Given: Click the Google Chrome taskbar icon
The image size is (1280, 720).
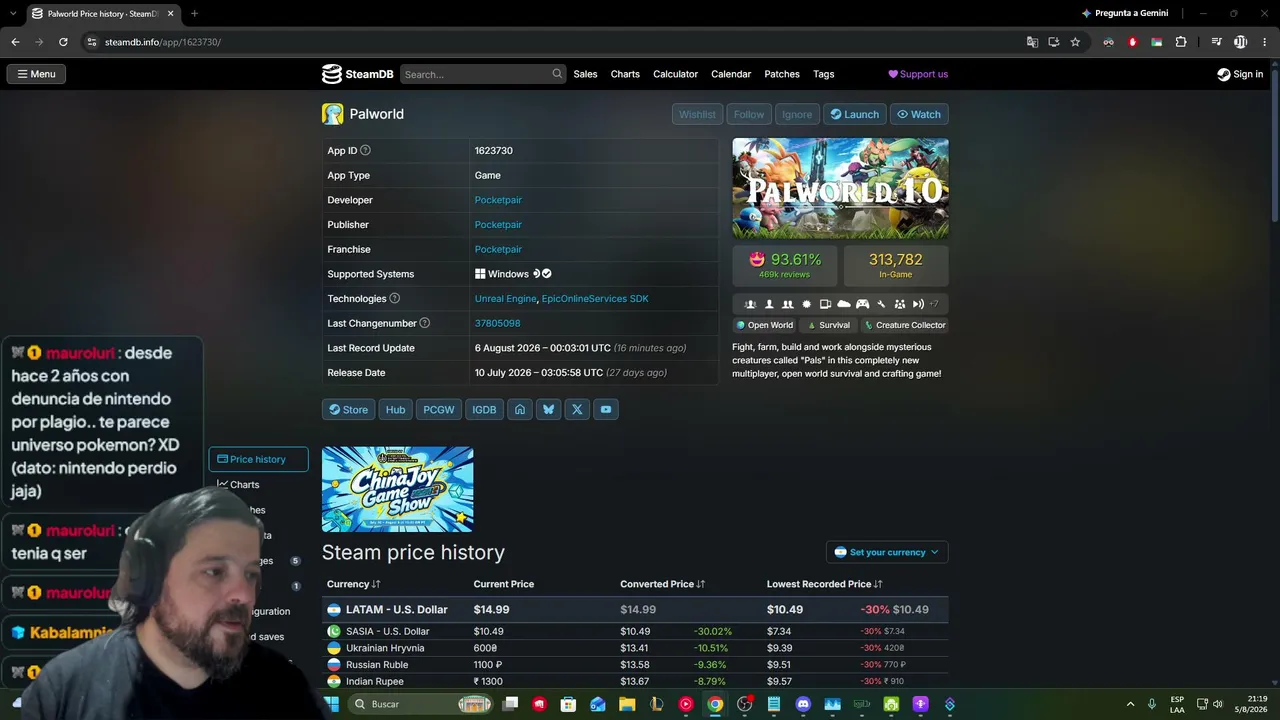Looking at the screenshot, I should point(715,704).
